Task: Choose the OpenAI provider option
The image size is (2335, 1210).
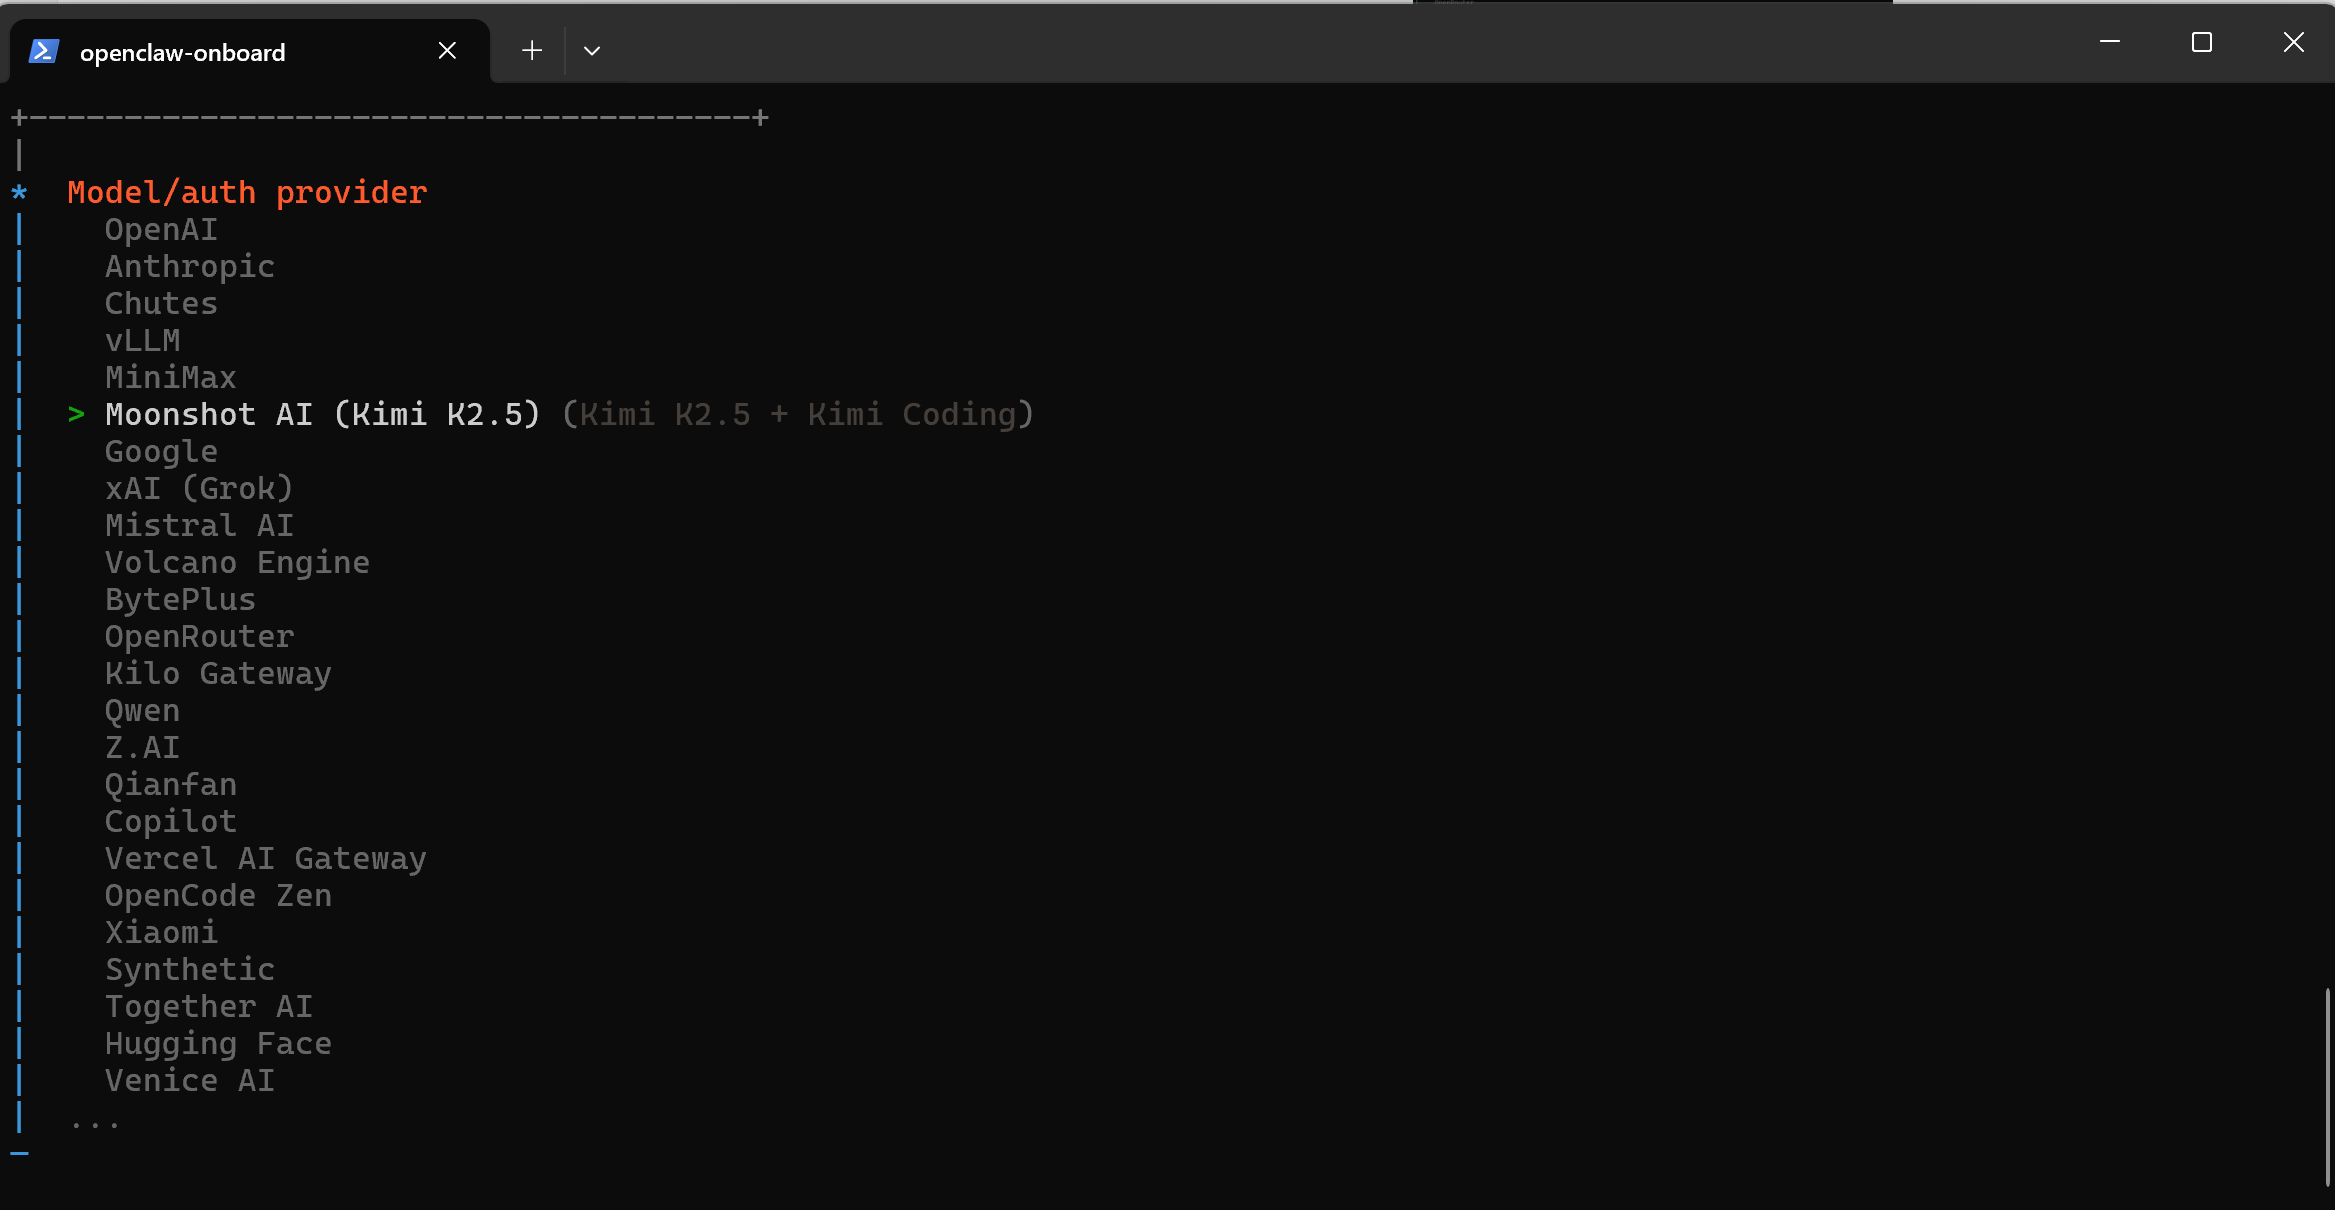Action: tap(161, 230)
